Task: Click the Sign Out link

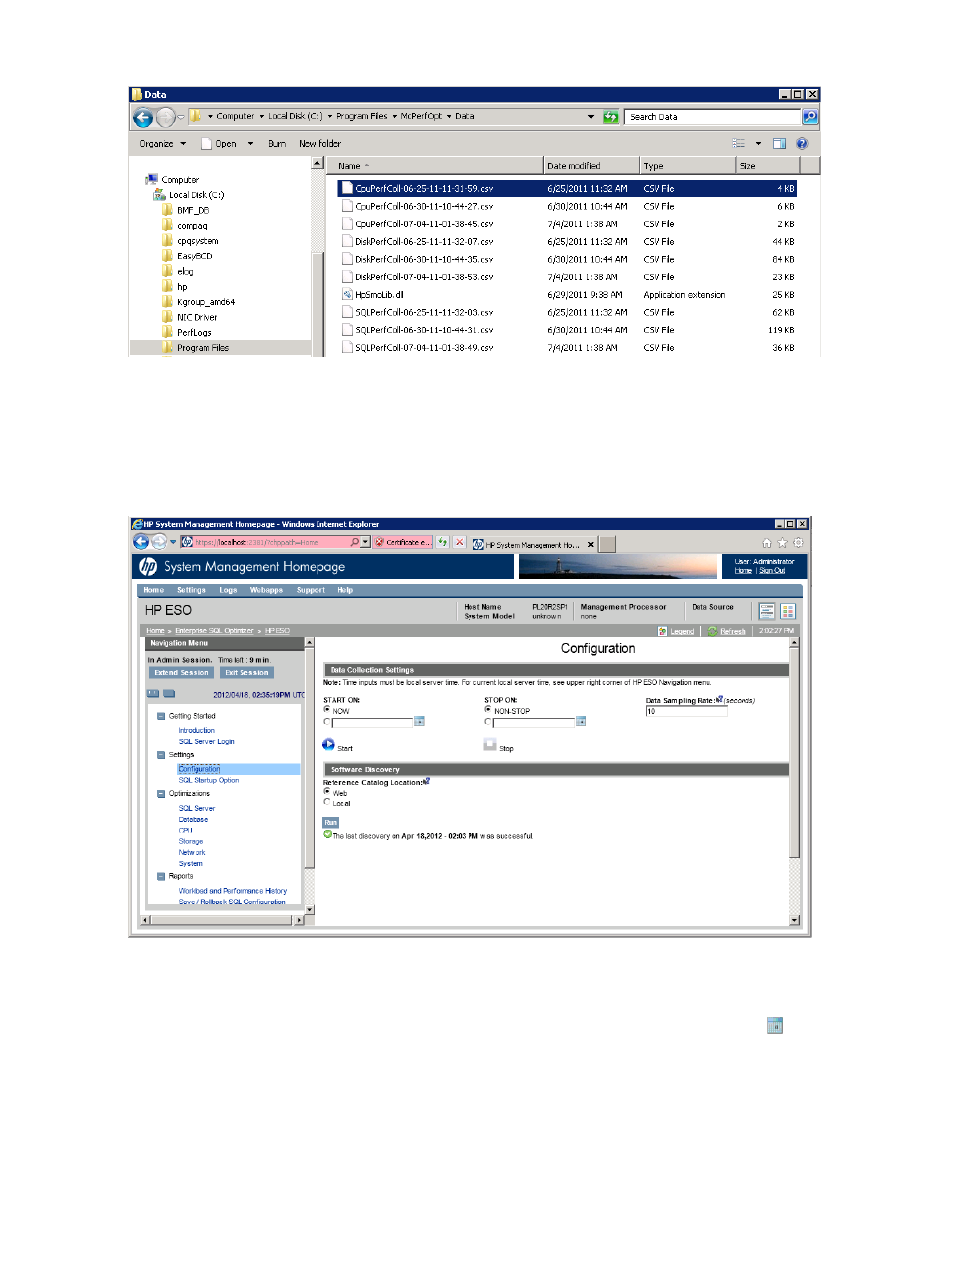Action: (x=772, y=571)
